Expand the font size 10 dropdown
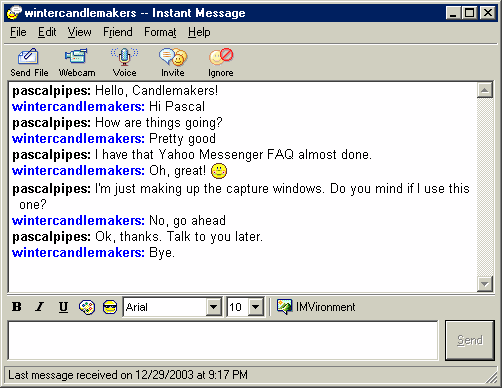 [256, 307]
